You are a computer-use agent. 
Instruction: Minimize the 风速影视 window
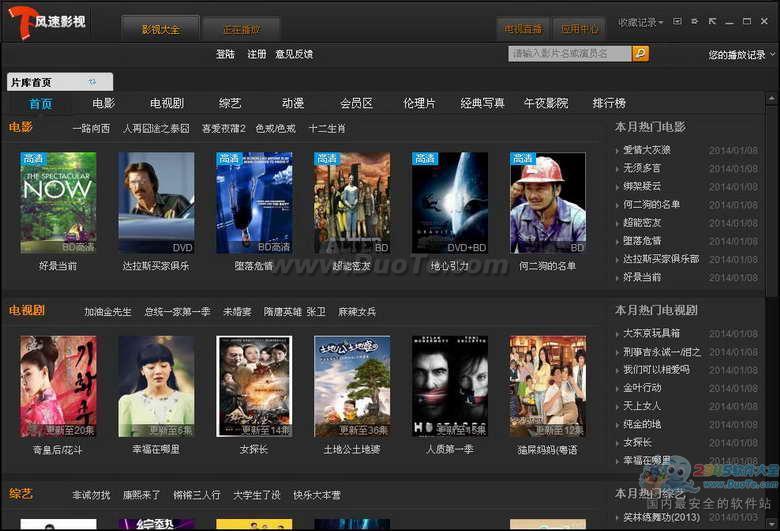click(x=730, y=22)
